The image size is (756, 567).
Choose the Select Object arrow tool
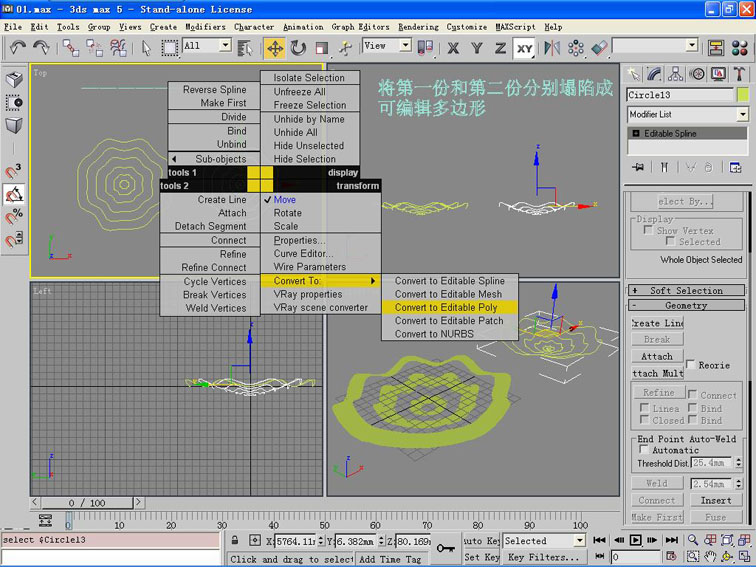146,48
